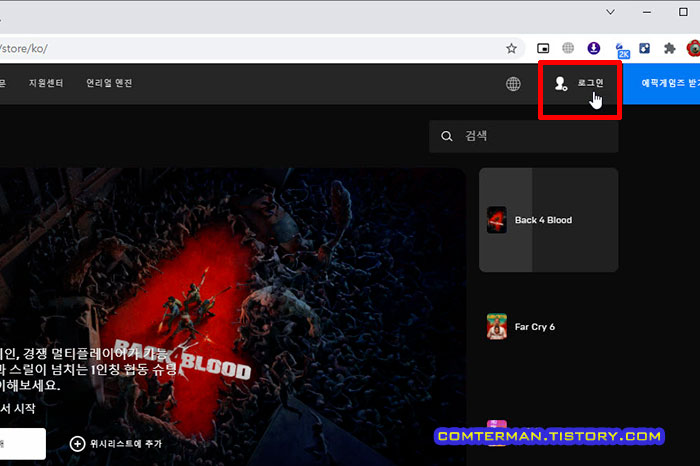Click the gray globe extension icon
The width and height of the screenshot is (700, 466).
[568, 48]
